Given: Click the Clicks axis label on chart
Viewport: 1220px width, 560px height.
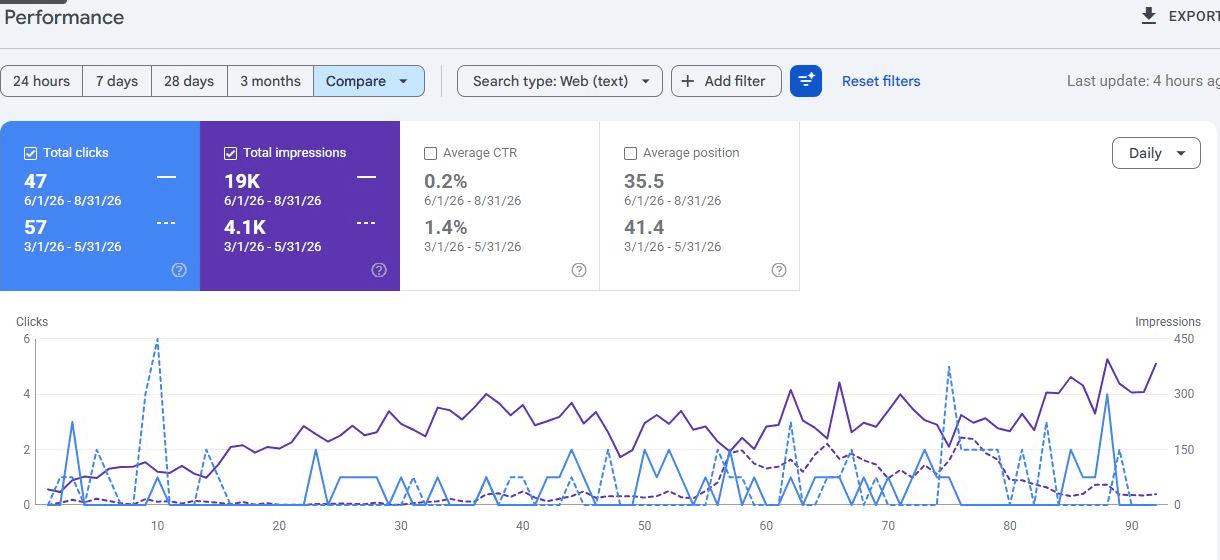Looking at the screenshot, I should pos(32,322).
